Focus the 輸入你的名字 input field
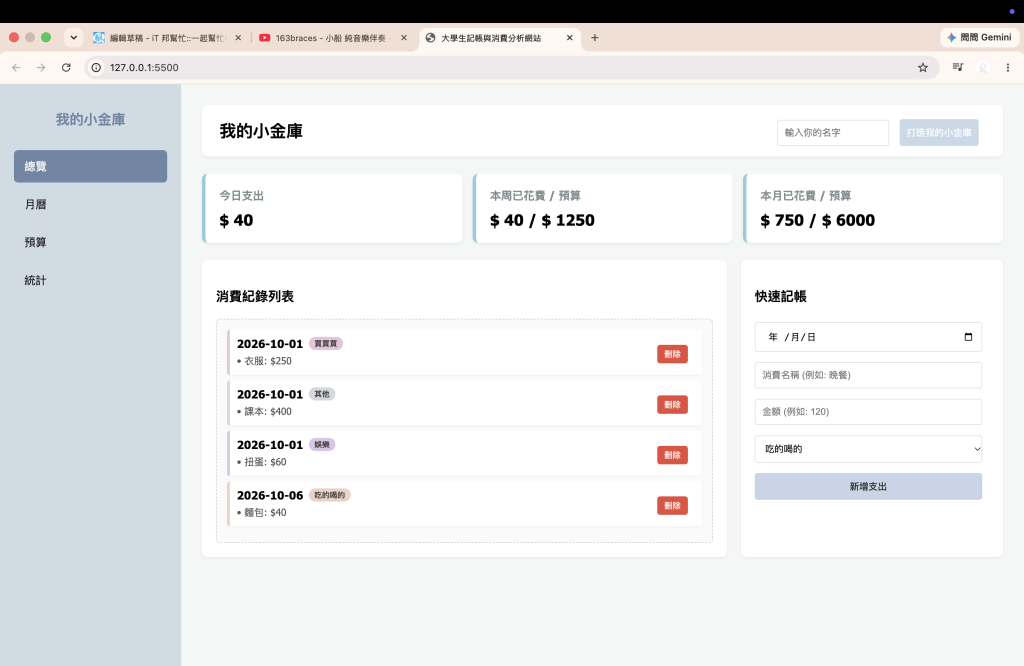Screen dimensions: 1024x666 (833, 133)
